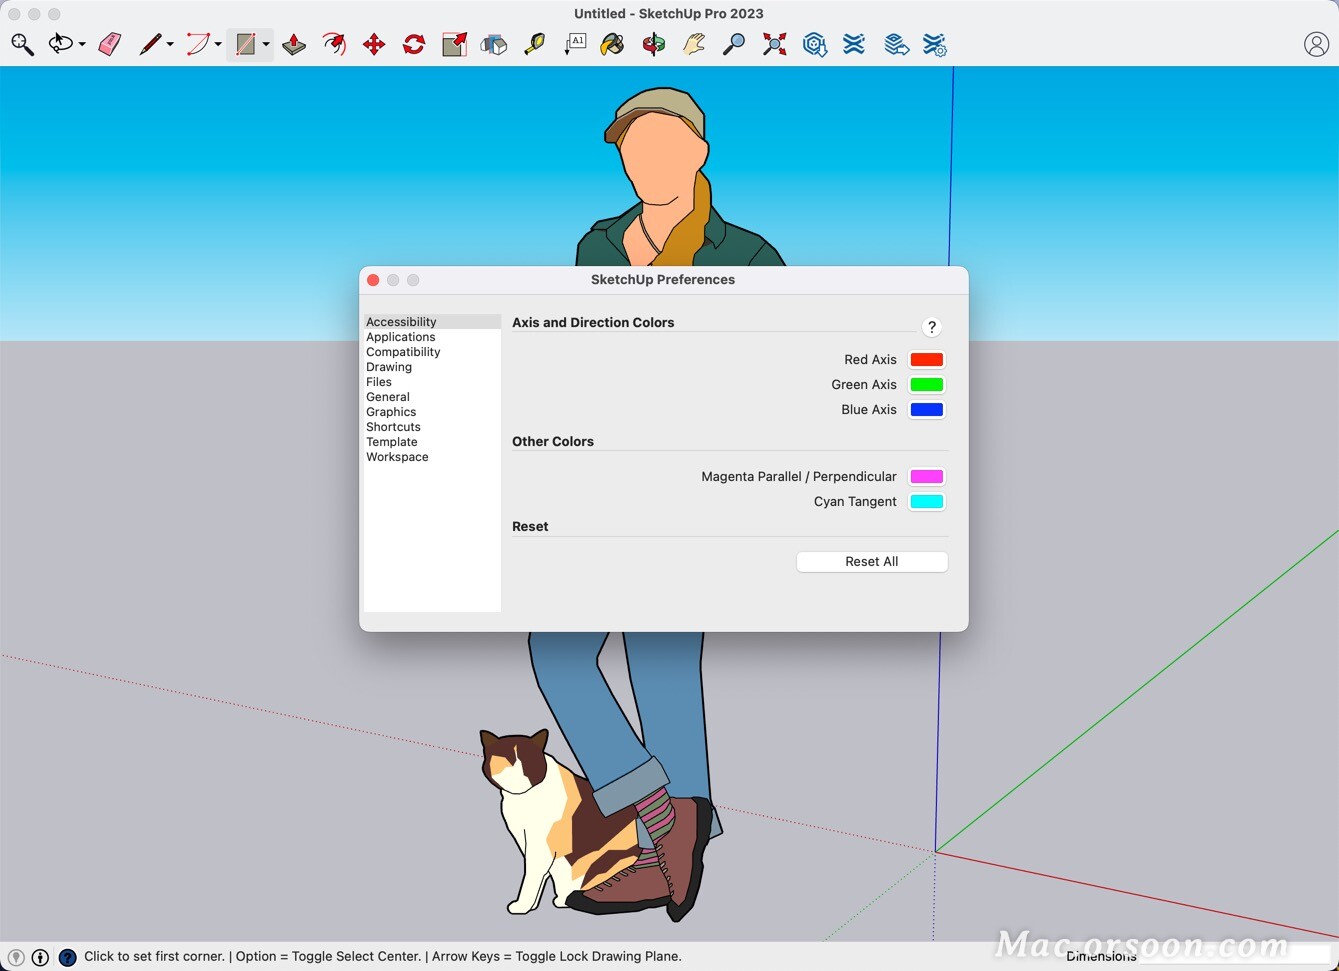Select Template in the preferences list
The image size is (1339, 971).
pyautogui.click(x=392, y=442)
